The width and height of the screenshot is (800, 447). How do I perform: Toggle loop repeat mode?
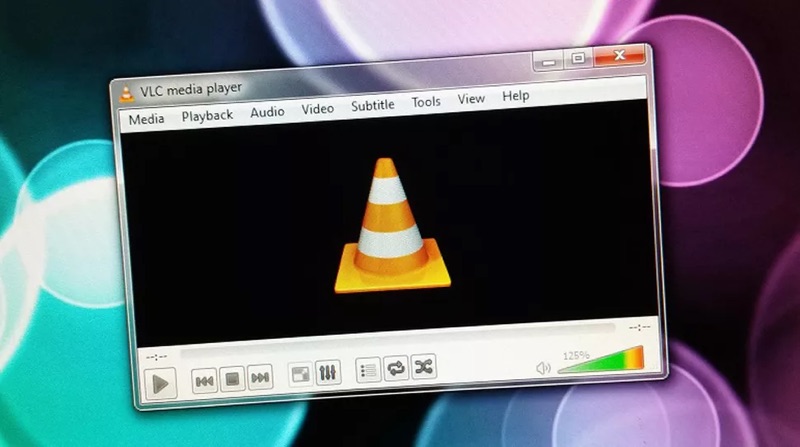click(396, 367)
